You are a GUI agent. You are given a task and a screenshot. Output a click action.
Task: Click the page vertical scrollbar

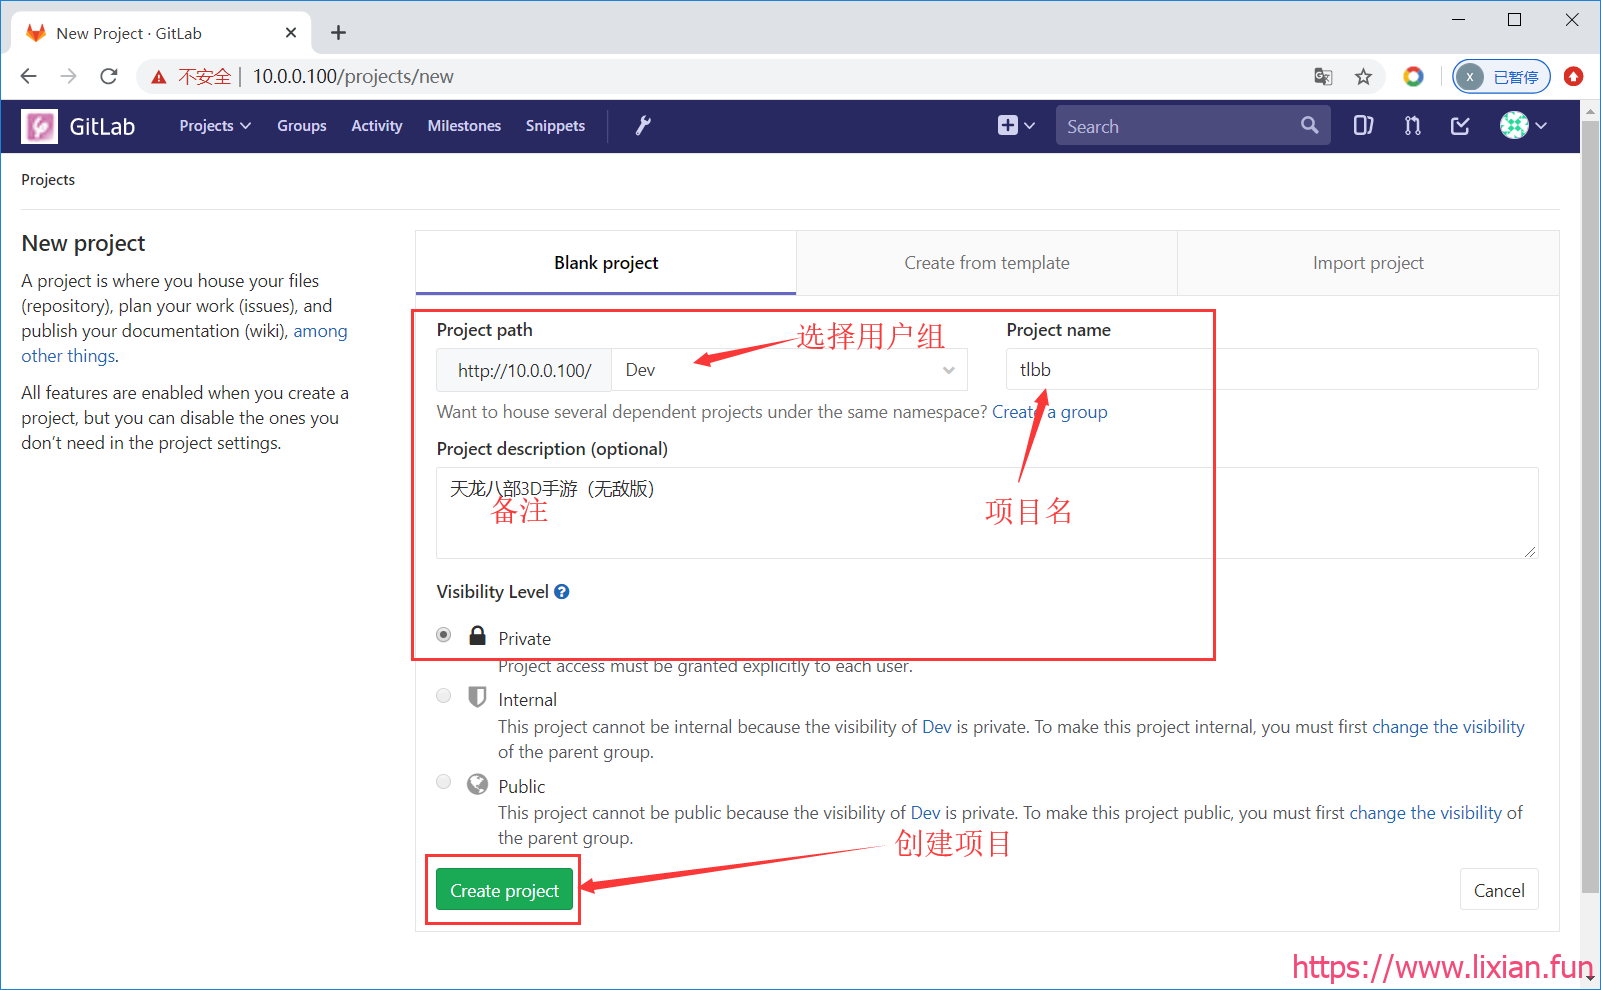tap(1590, 506)
